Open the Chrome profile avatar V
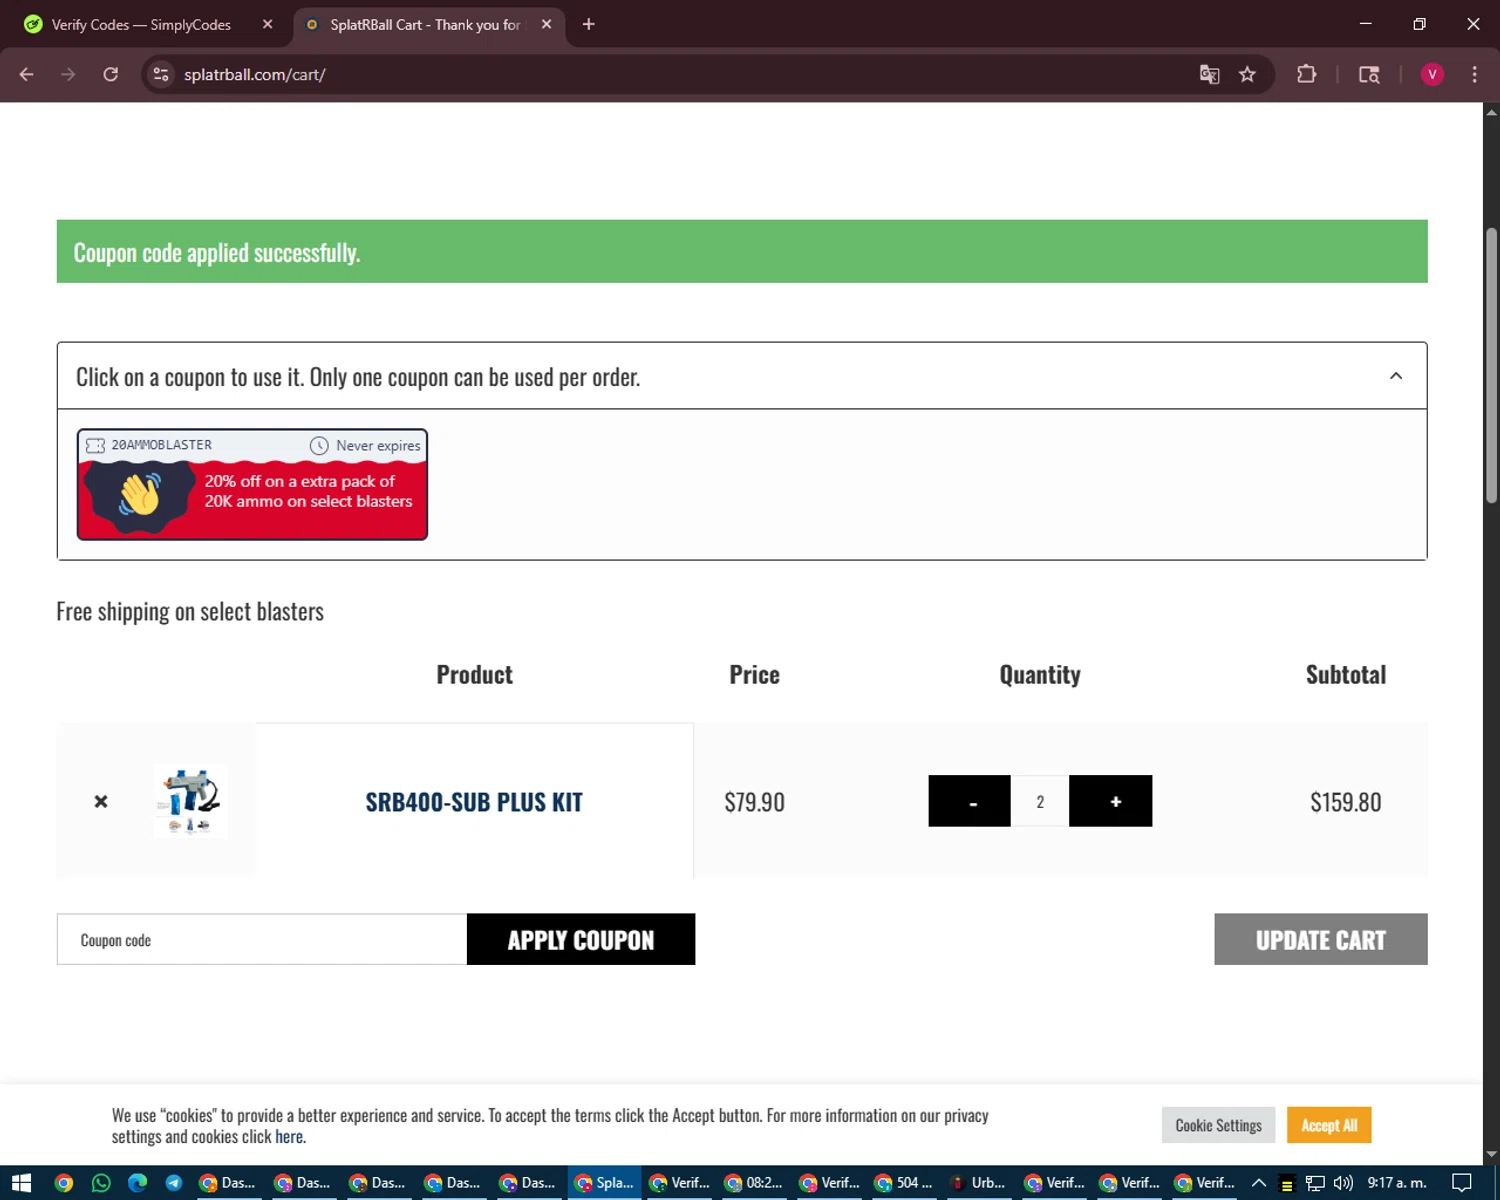The width and height of the screenshot is (1500, 1200). coord(1432,74)
